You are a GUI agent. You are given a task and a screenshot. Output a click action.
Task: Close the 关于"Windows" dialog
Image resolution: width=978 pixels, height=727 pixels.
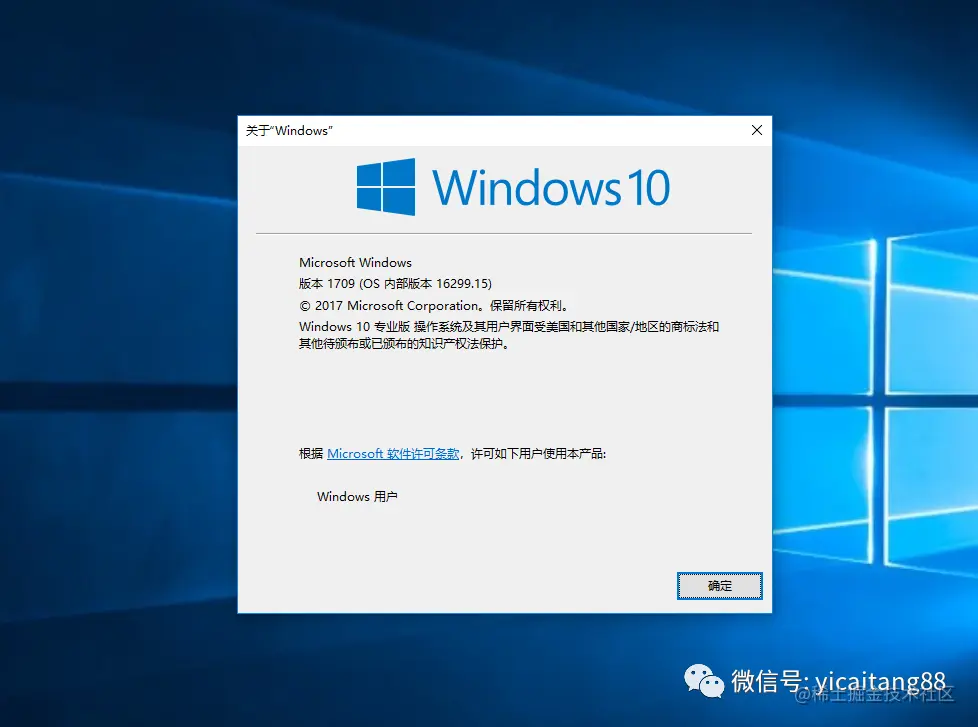click(756, 130)
